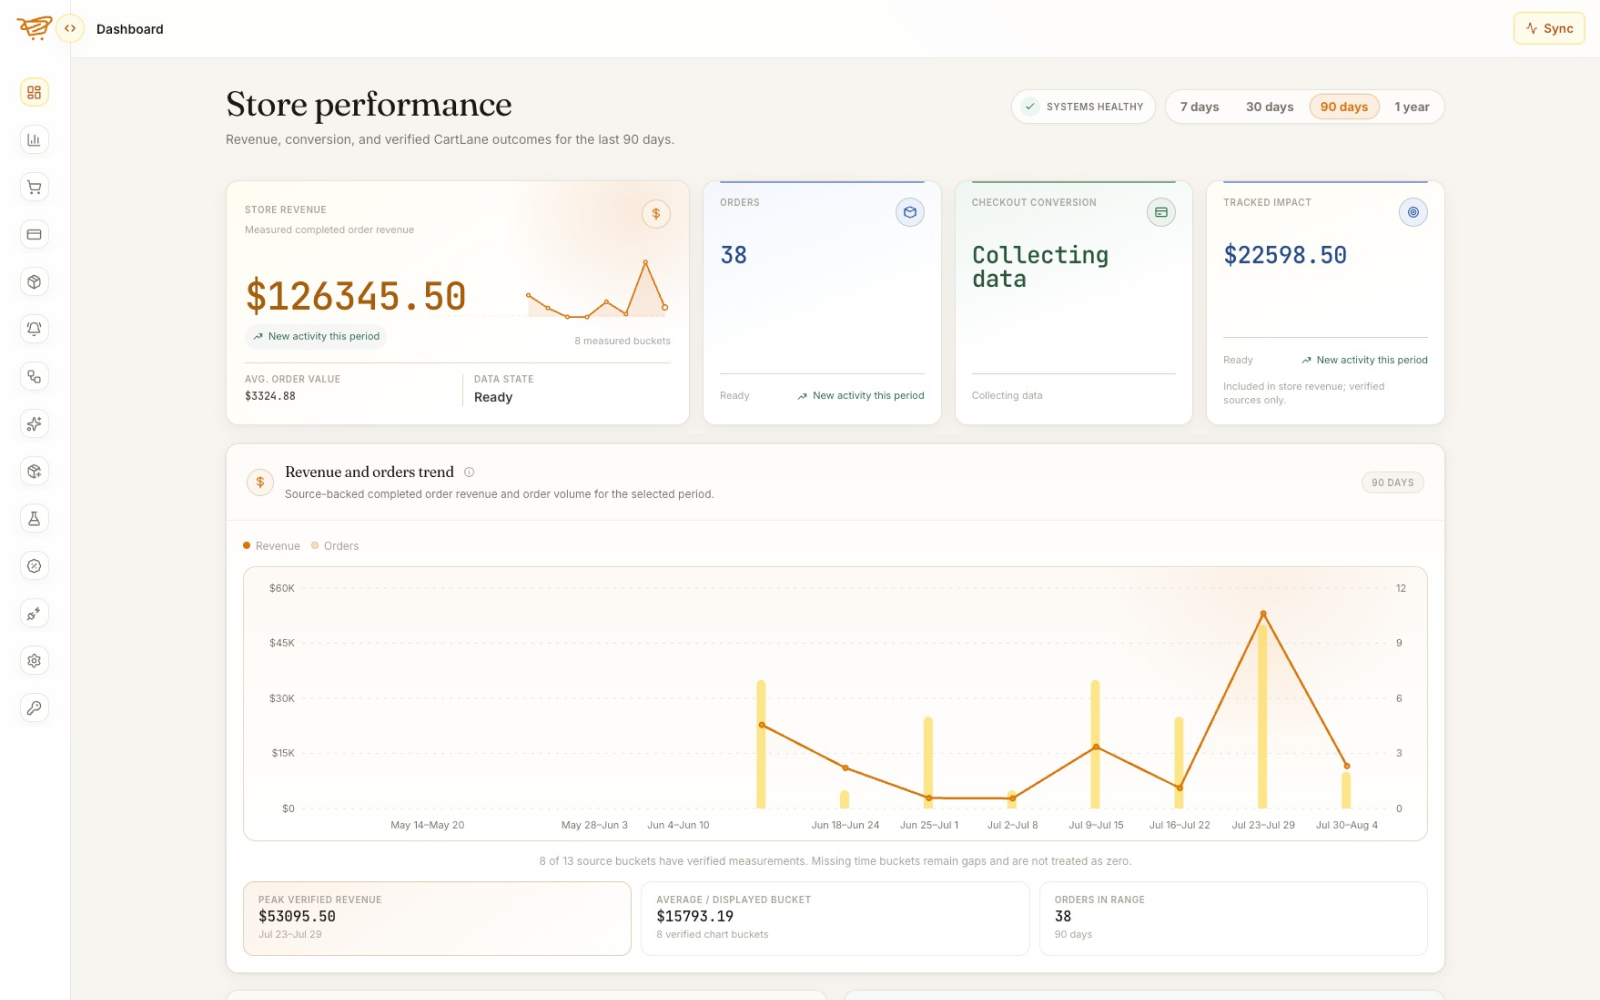Click the Store Revenue sparkline chart
Screen dimensions: 1600x1000
pyautogui.click(x=597, y=289)
